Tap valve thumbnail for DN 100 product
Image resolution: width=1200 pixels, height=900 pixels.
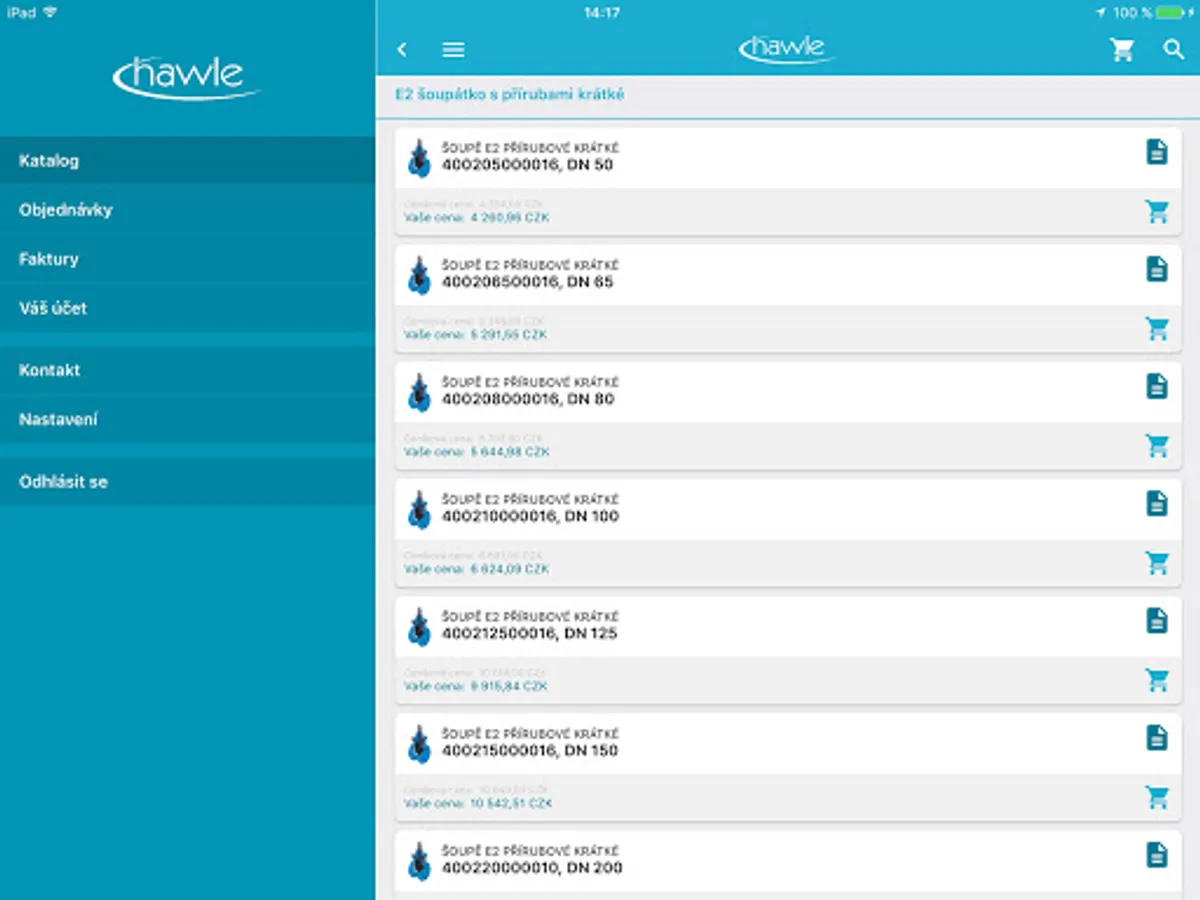419,509
